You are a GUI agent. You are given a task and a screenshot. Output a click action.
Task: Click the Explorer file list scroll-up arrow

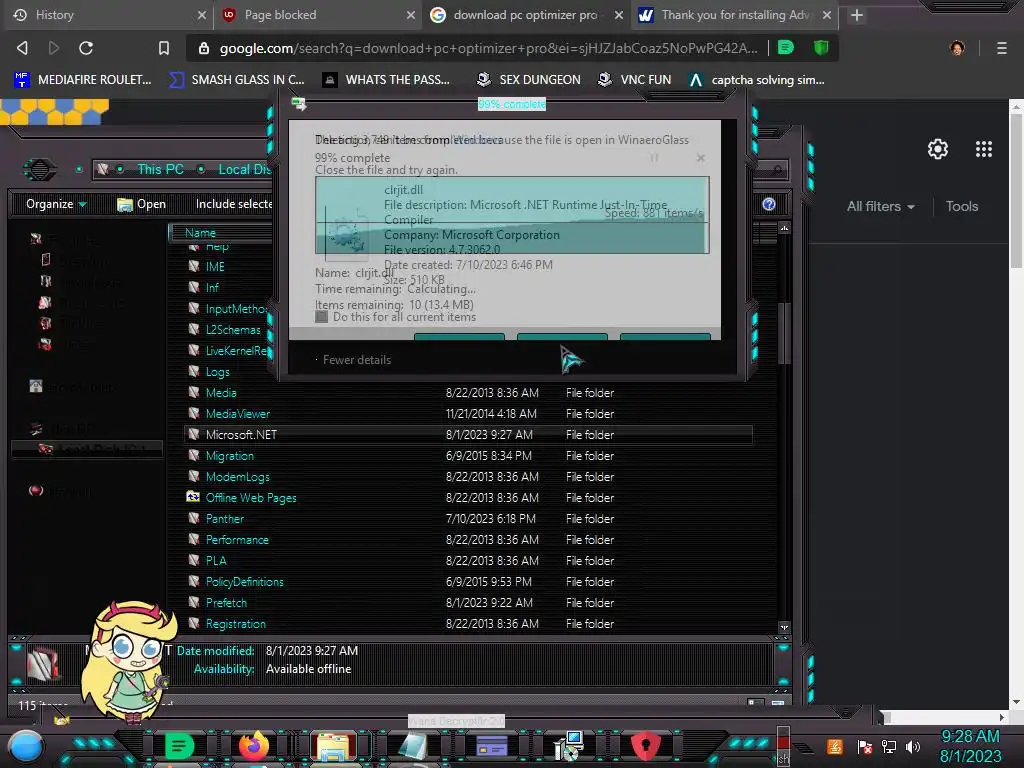pos(784,228)
